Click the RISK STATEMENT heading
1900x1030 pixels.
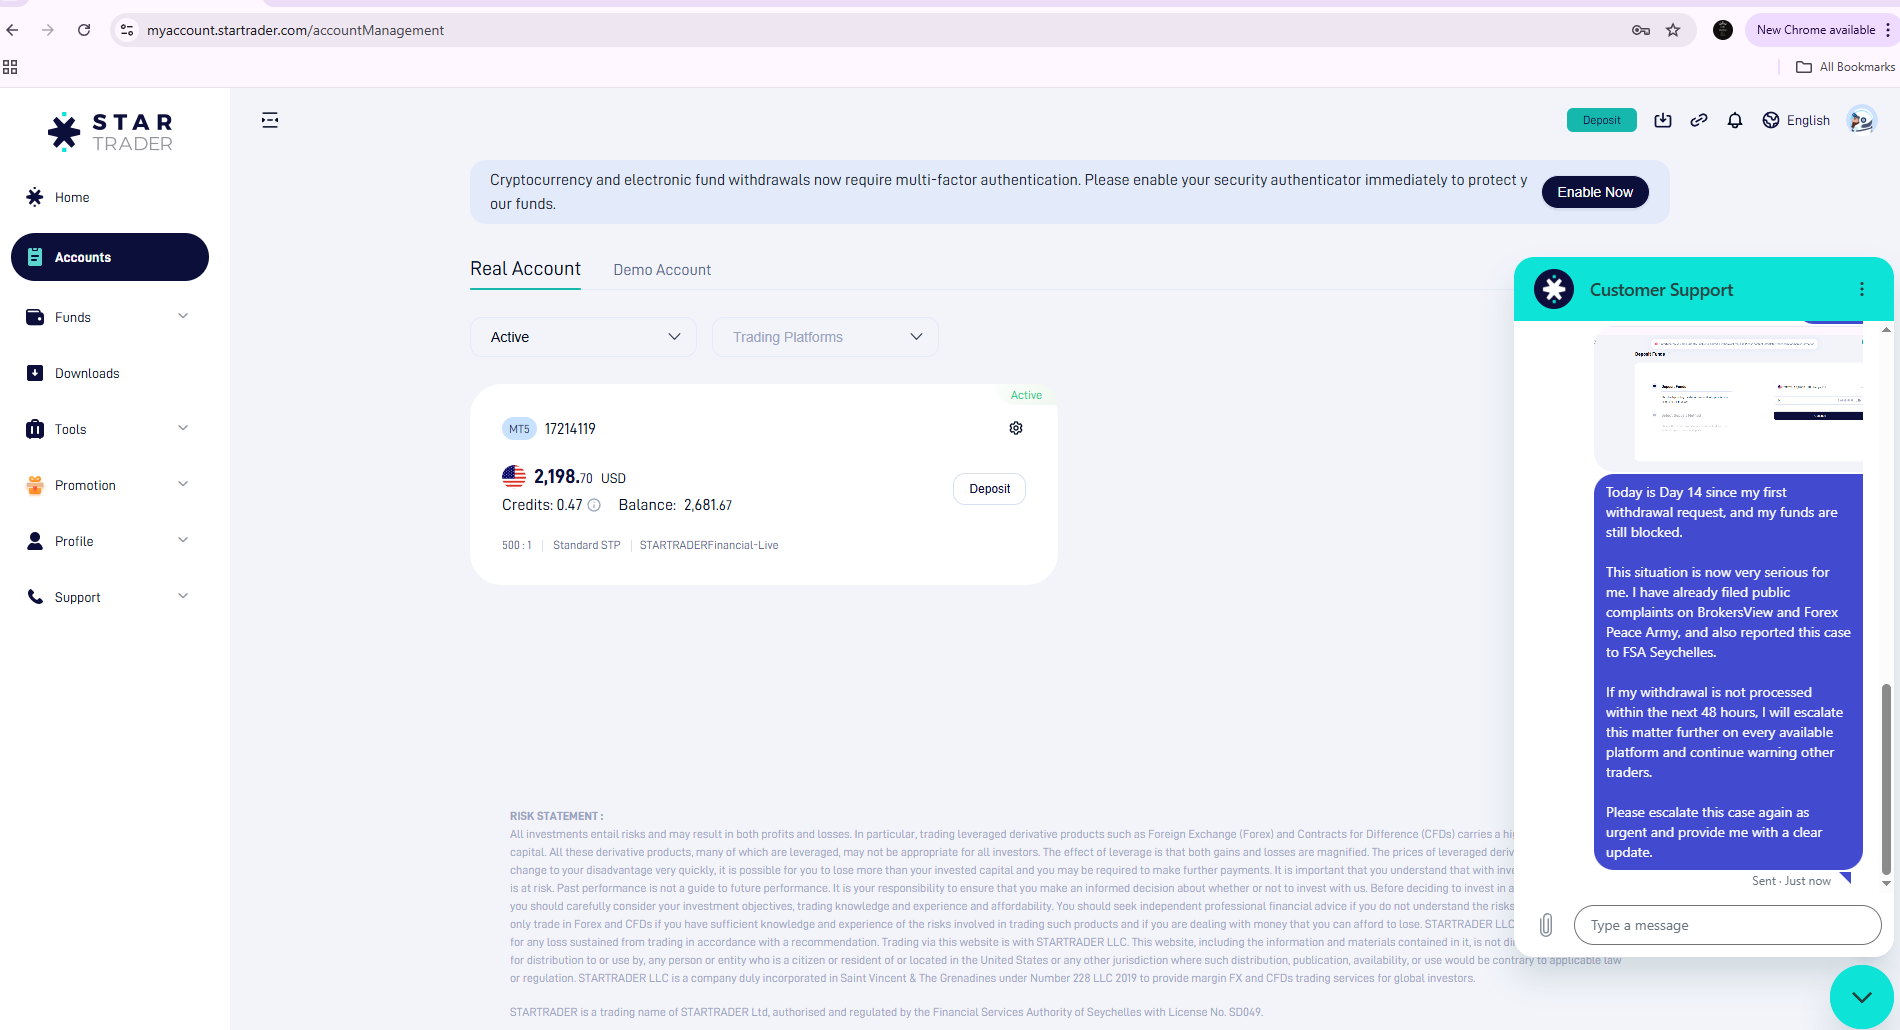coord(556,816)
